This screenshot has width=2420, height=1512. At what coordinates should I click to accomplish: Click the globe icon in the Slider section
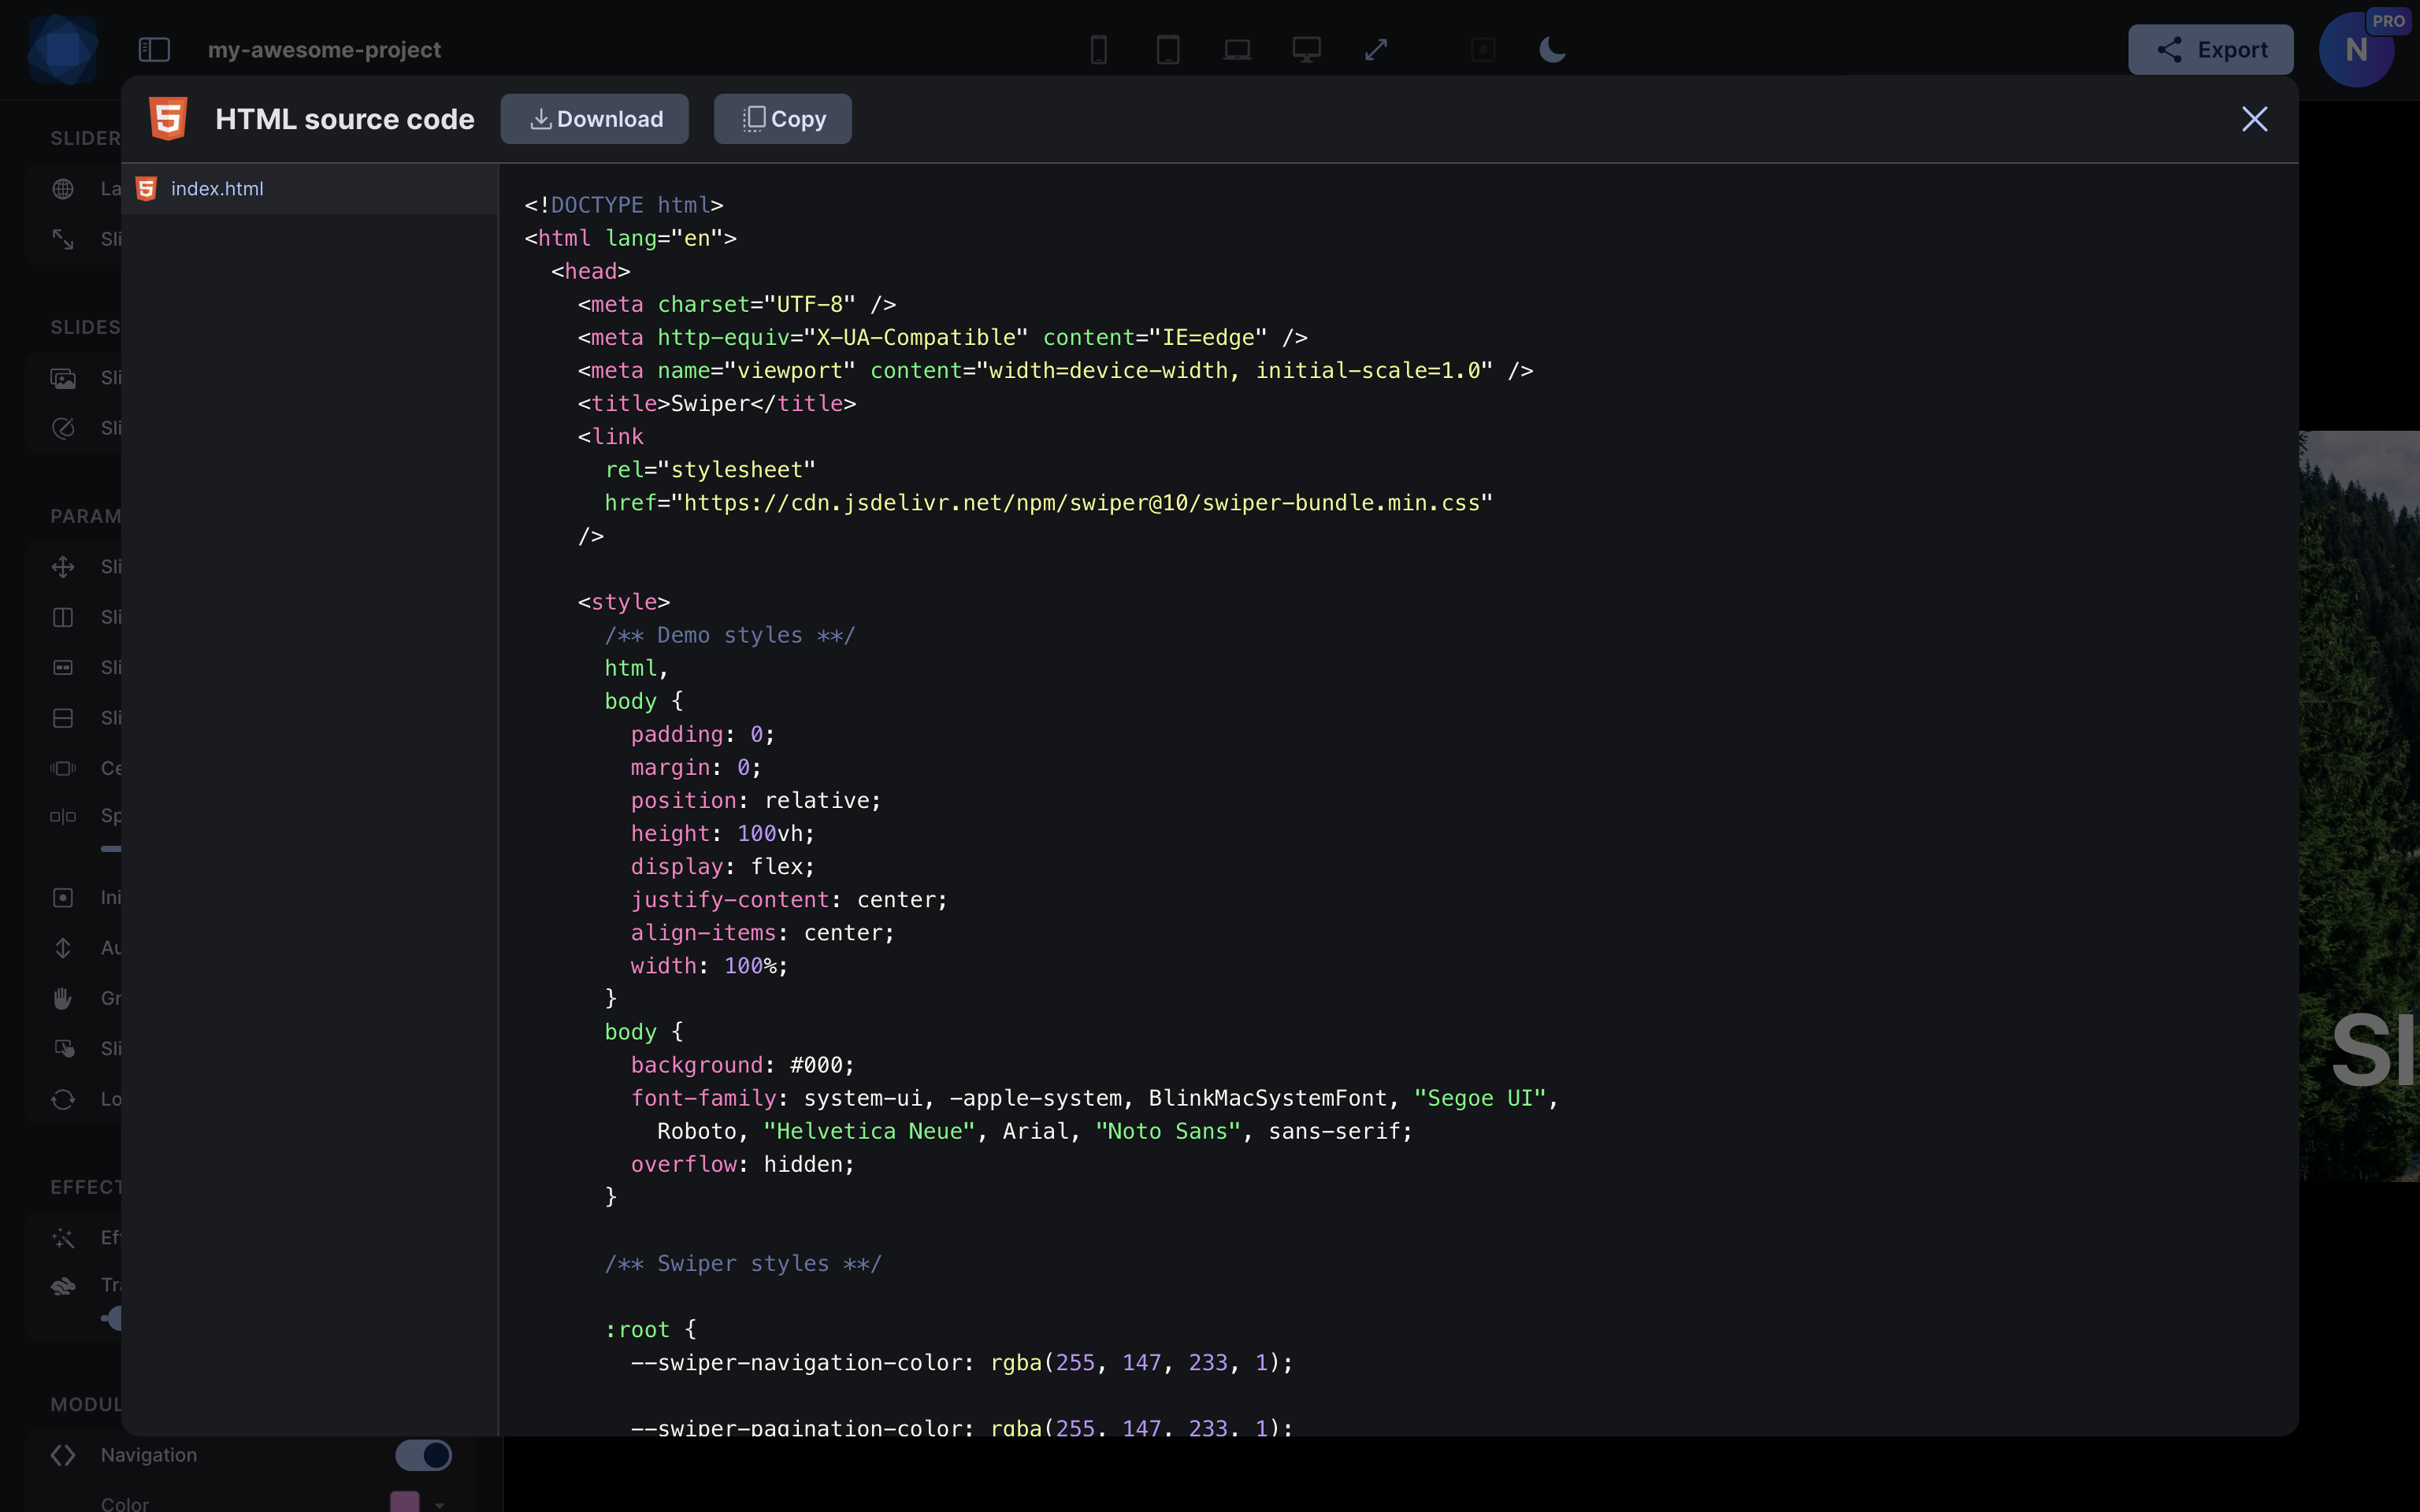pyautogui.click(x=63, y=189)
